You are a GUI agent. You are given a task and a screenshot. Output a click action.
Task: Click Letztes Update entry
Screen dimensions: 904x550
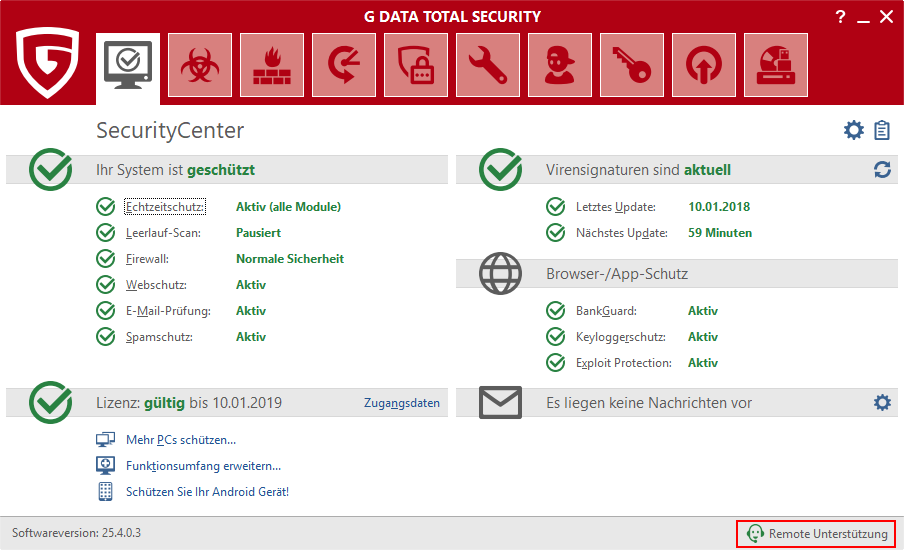(616, 207)
